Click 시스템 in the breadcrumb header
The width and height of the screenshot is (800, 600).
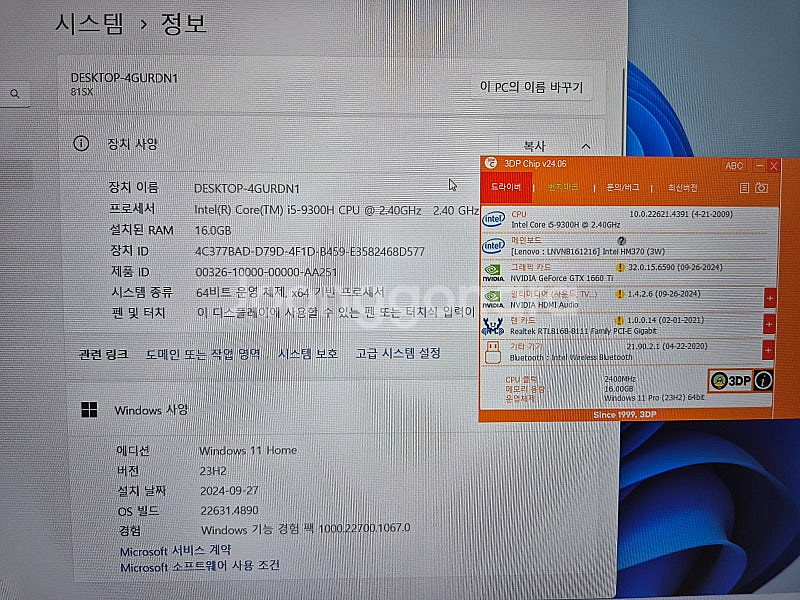pos(89,23)
